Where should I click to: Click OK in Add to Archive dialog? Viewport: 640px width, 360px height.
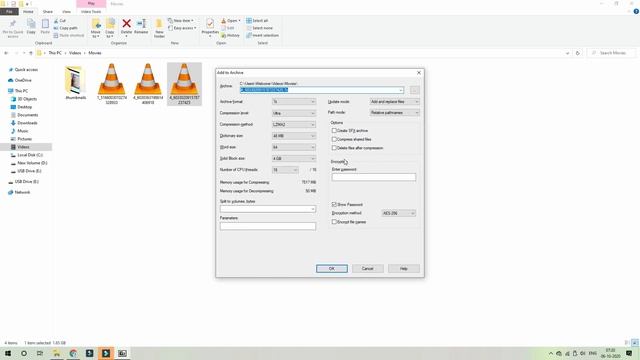(x=332, y=269)
